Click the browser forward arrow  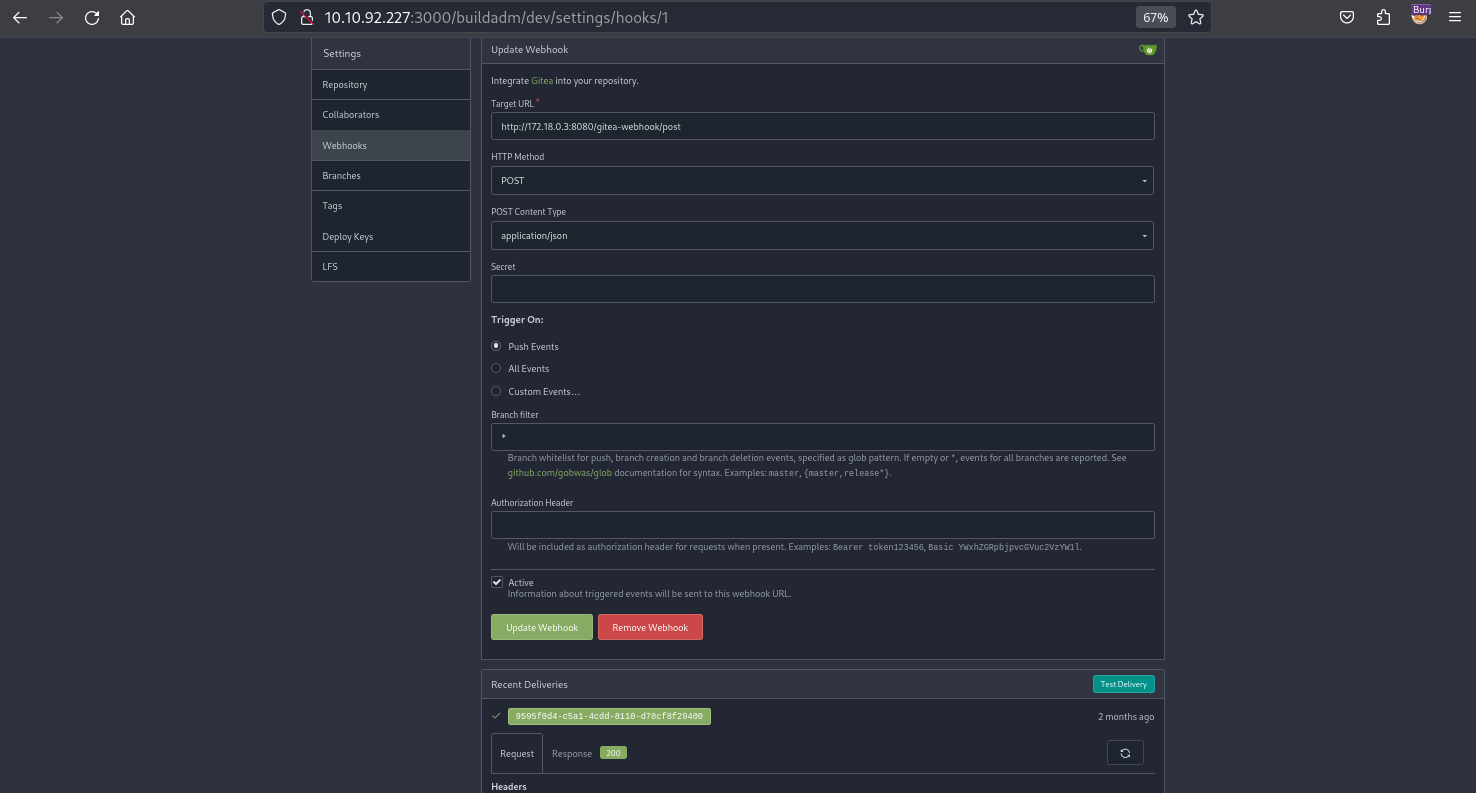(56, 17)
